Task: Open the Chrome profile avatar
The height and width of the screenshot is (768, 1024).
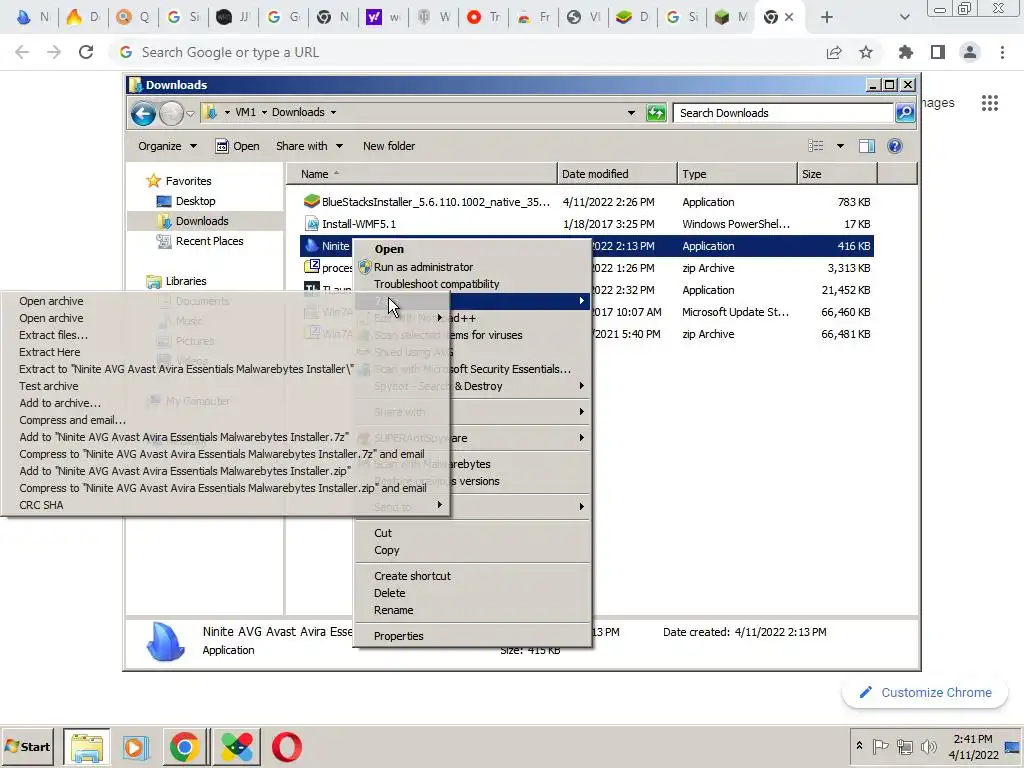Action: tap(970, 52)
